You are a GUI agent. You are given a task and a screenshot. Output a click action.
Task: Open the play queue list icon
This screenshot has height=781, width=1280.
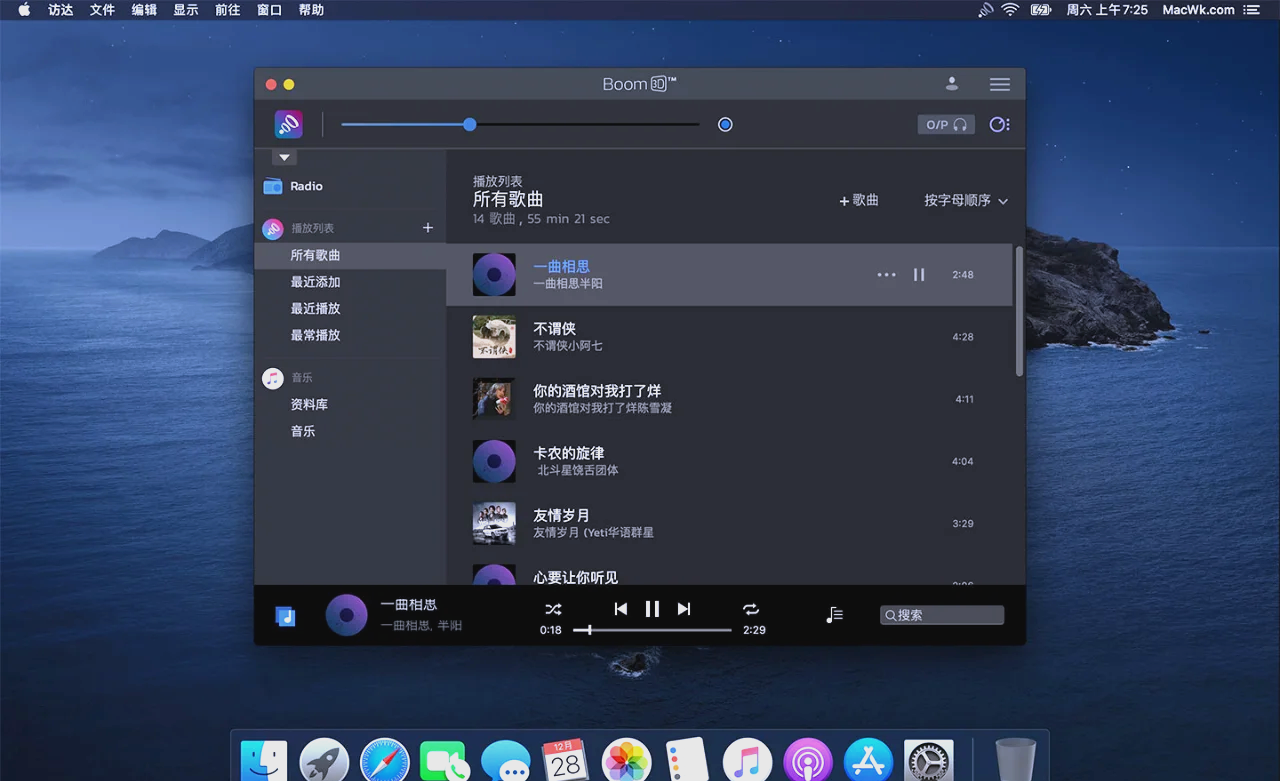[x=834, y=615]
